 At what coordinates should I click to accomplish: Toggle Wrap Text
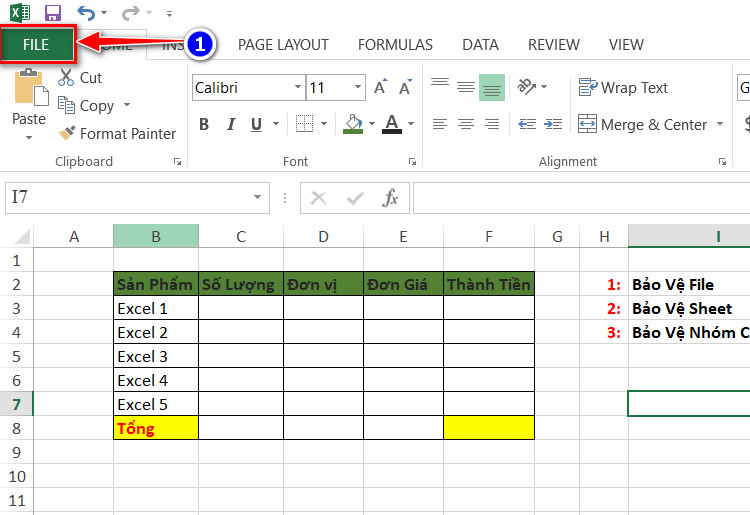[623, 88]
